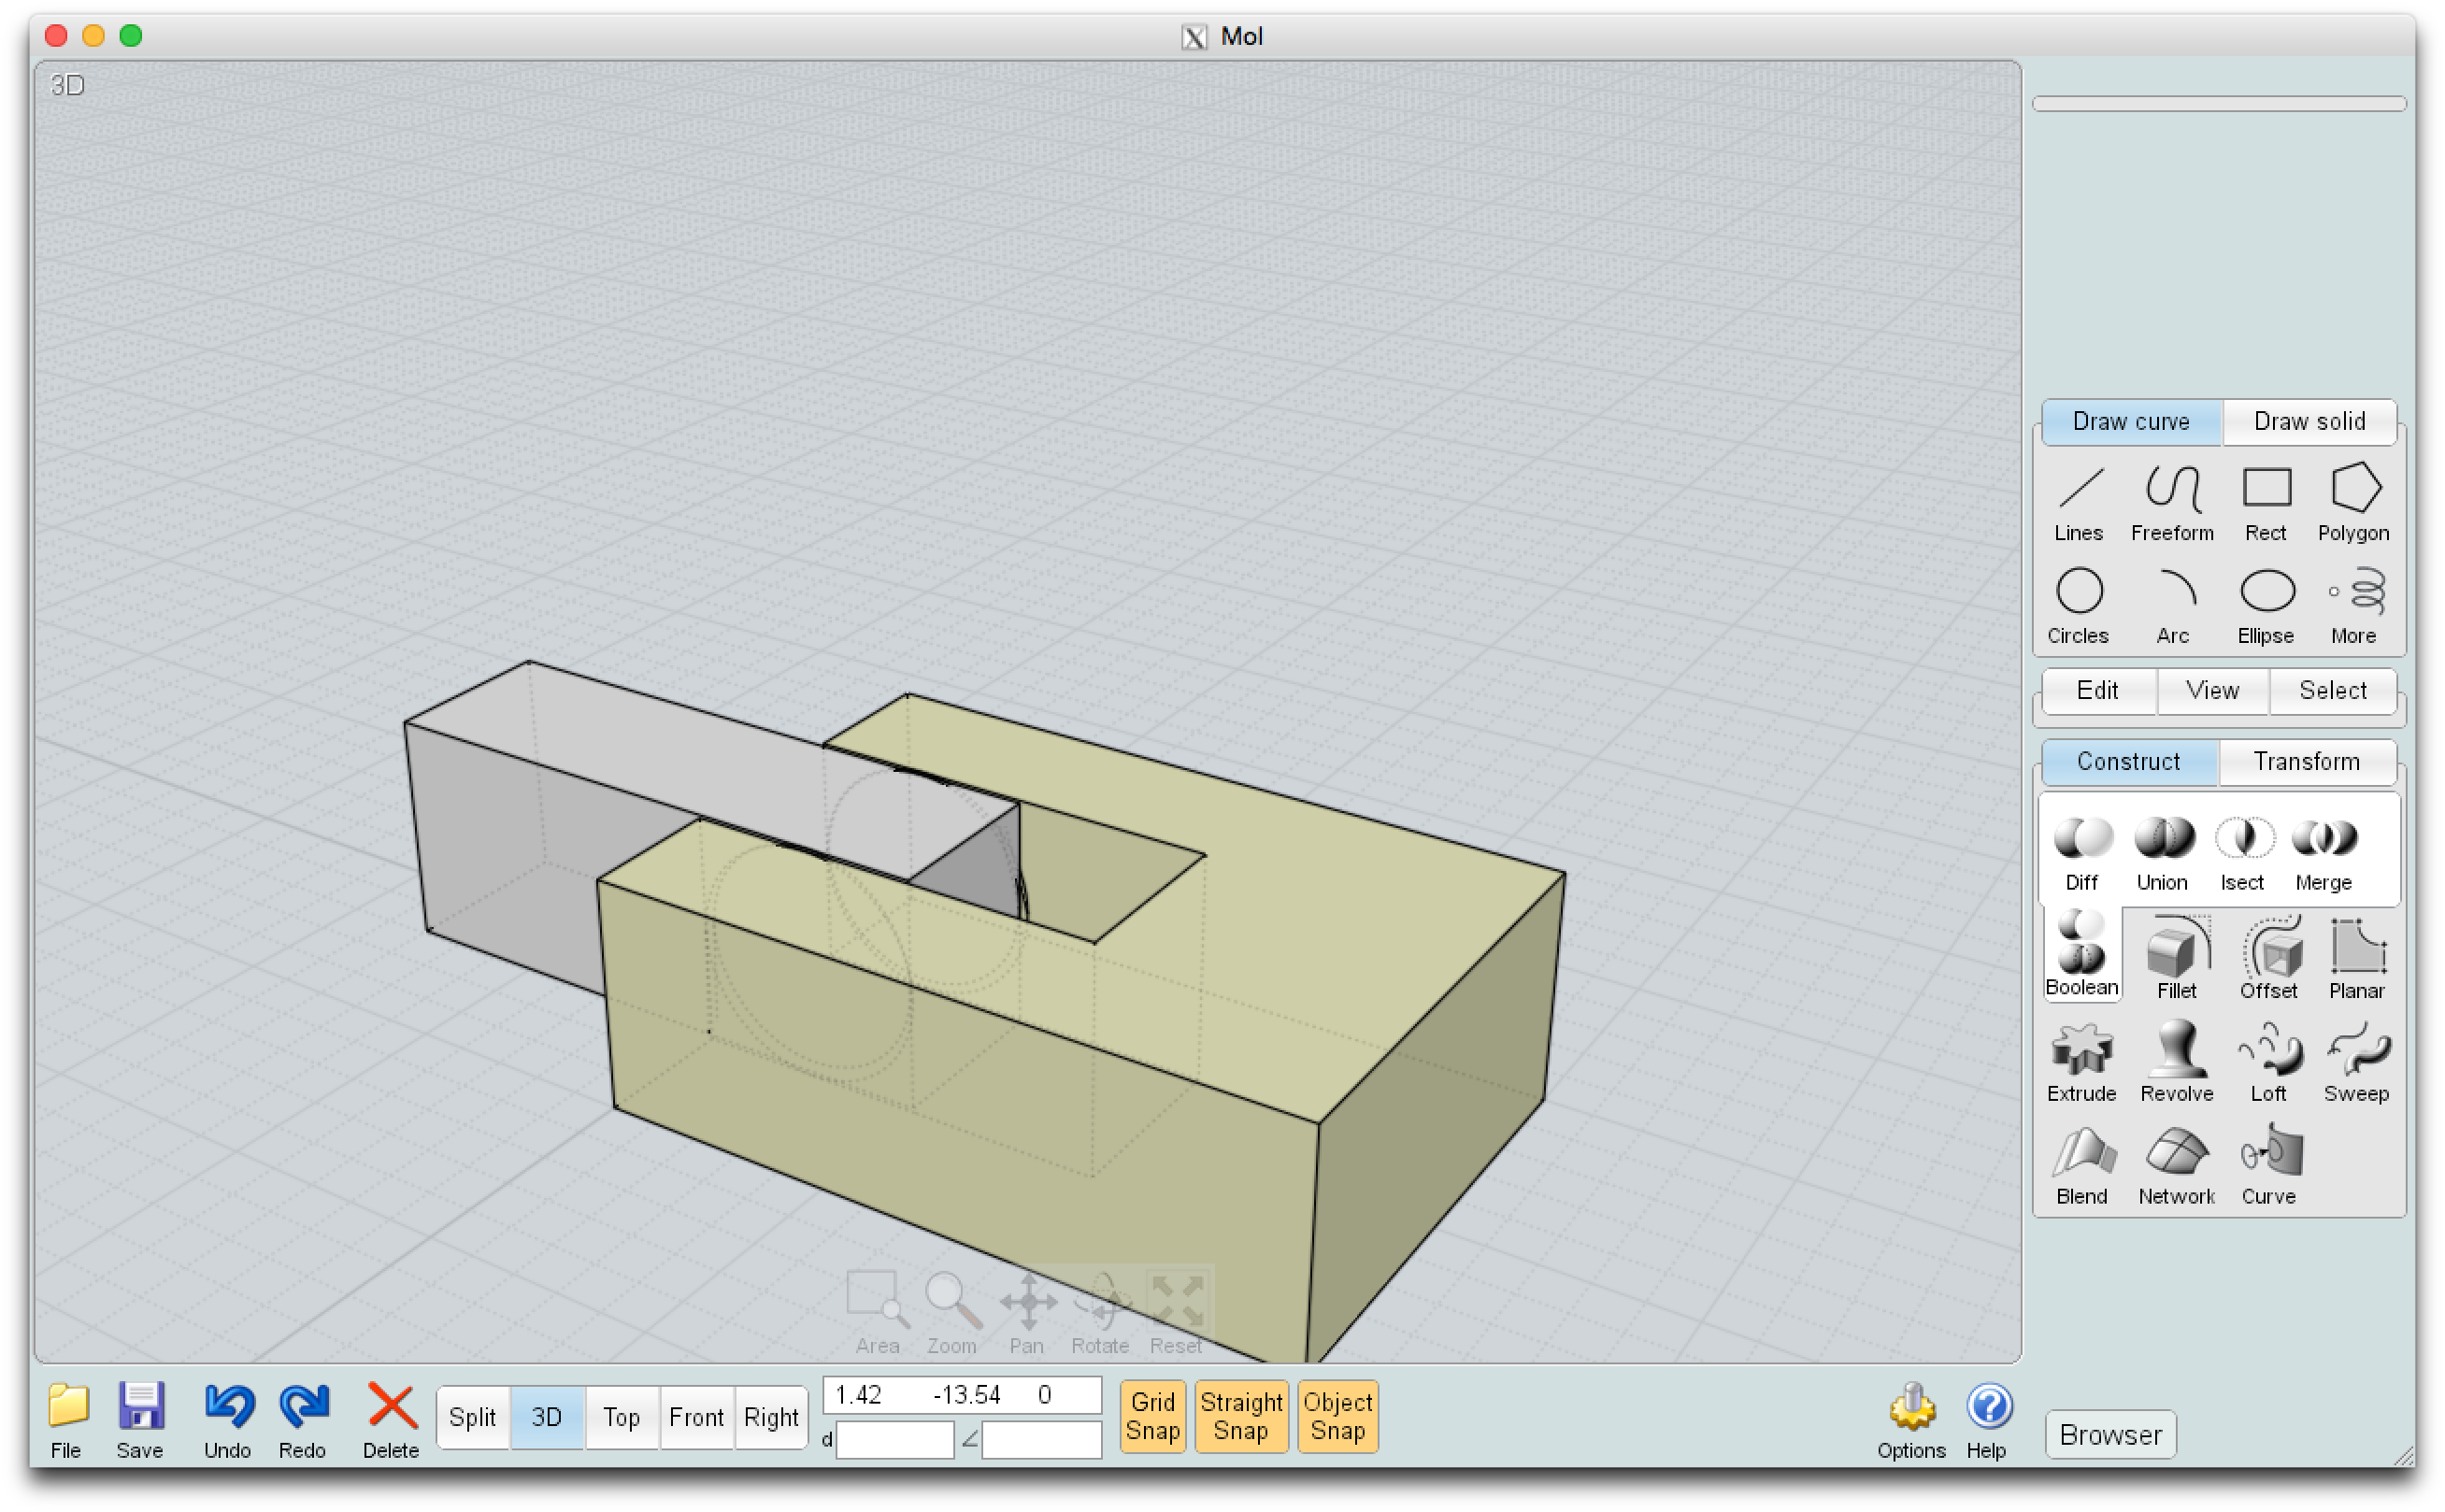
Task: Toggle Straight Snap
Action: (x=1241, y=1416)
